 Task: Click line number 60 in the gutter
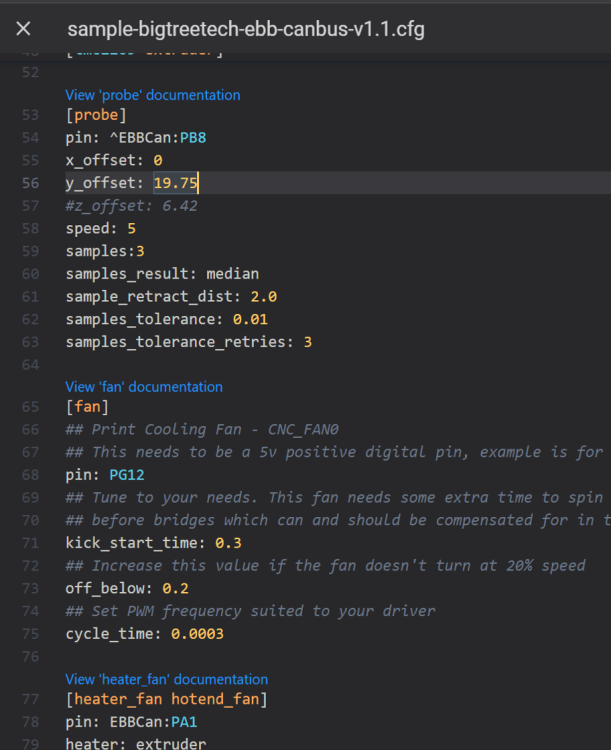pos(30,274)
